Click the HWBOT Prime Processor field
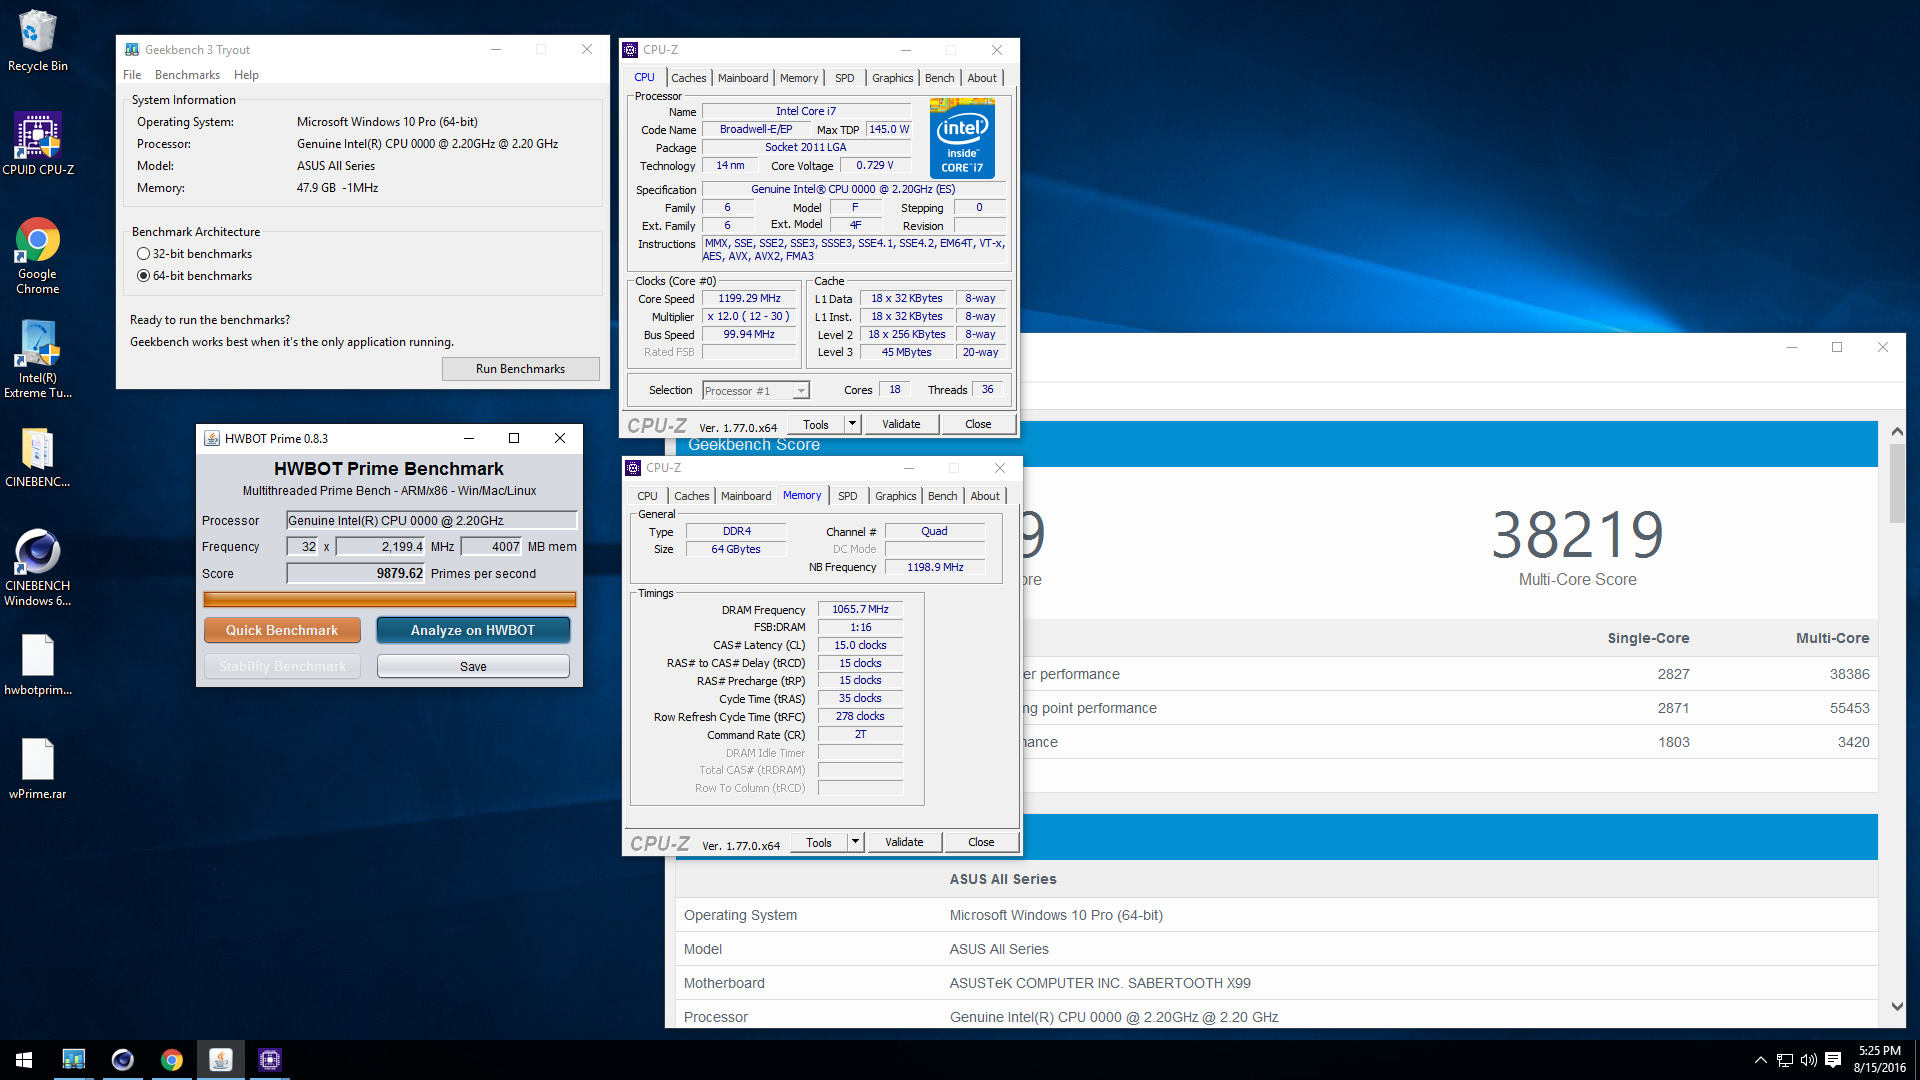The height and width of the screenshot is (1080, 1920). [432, 520]
